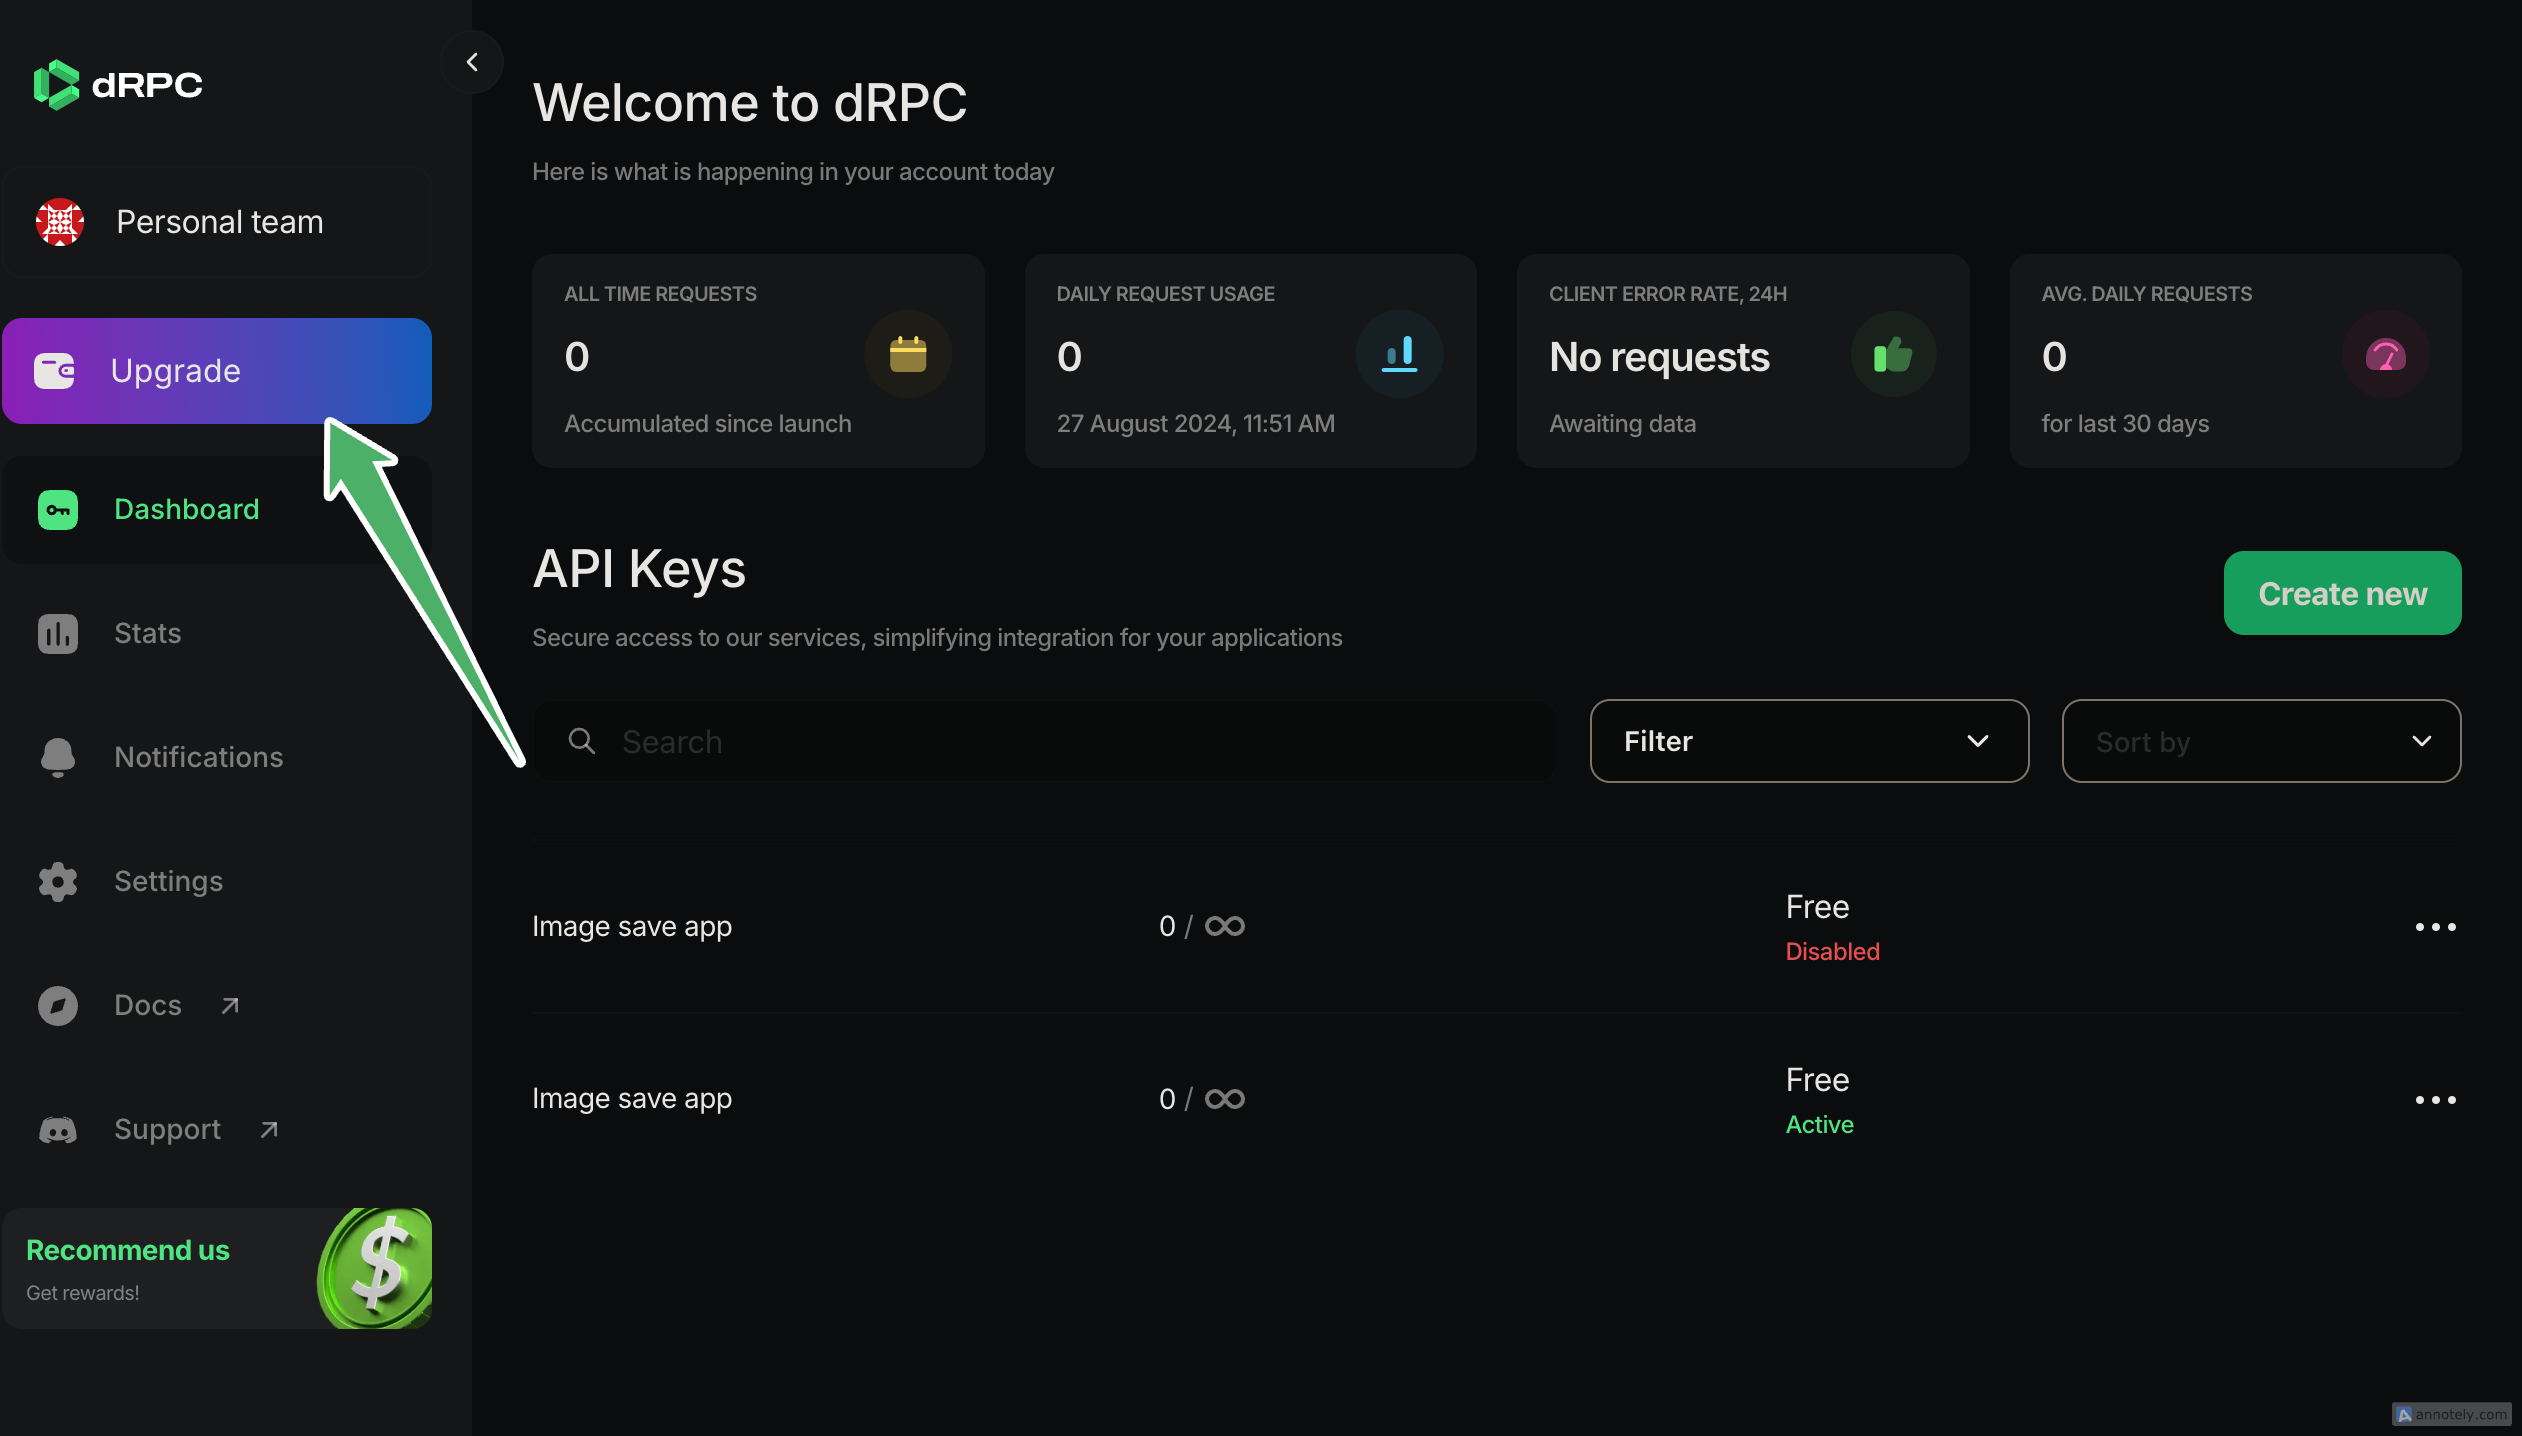Click the Stats bar chart icon
The image size is (2522, 1436).
57,634
